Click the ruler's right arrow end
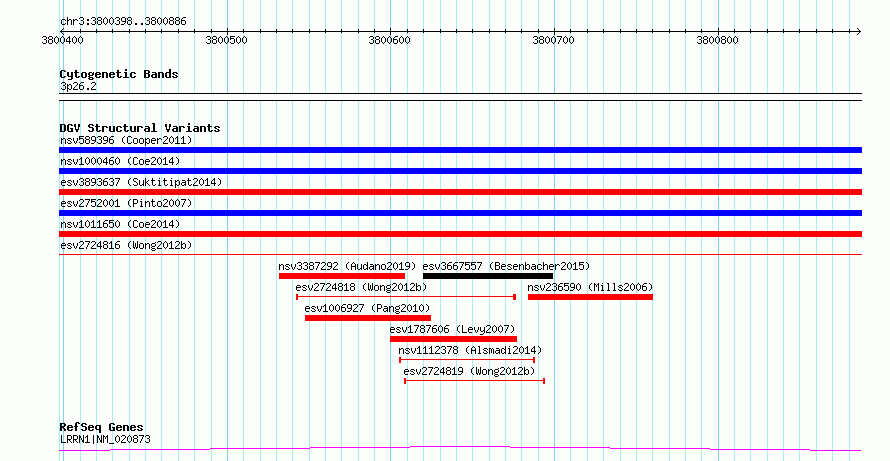The height and width of the screenshot is (461, 890). (859, 31)
